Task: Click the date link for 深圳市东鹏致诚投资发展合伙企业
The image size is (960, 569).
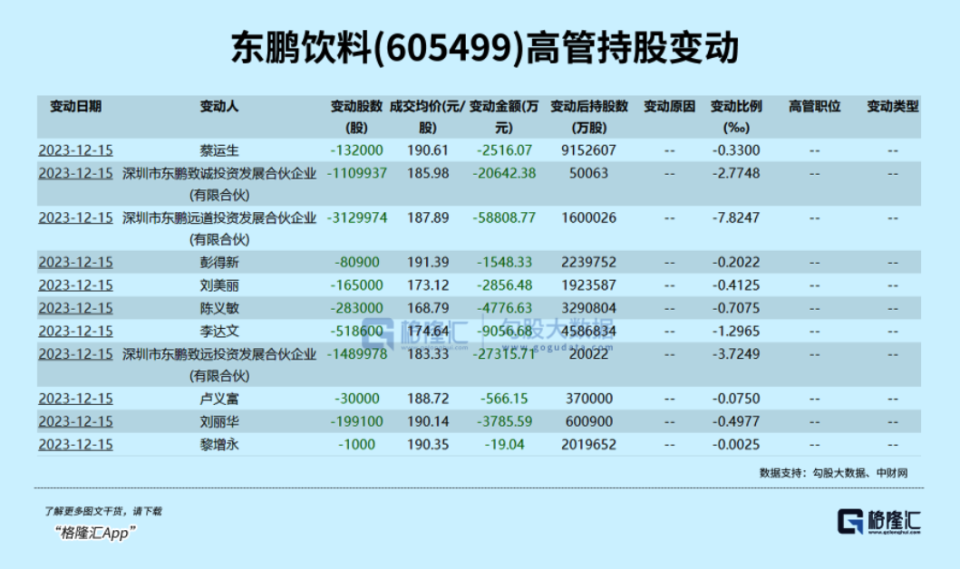Action: tap(75, 174)
